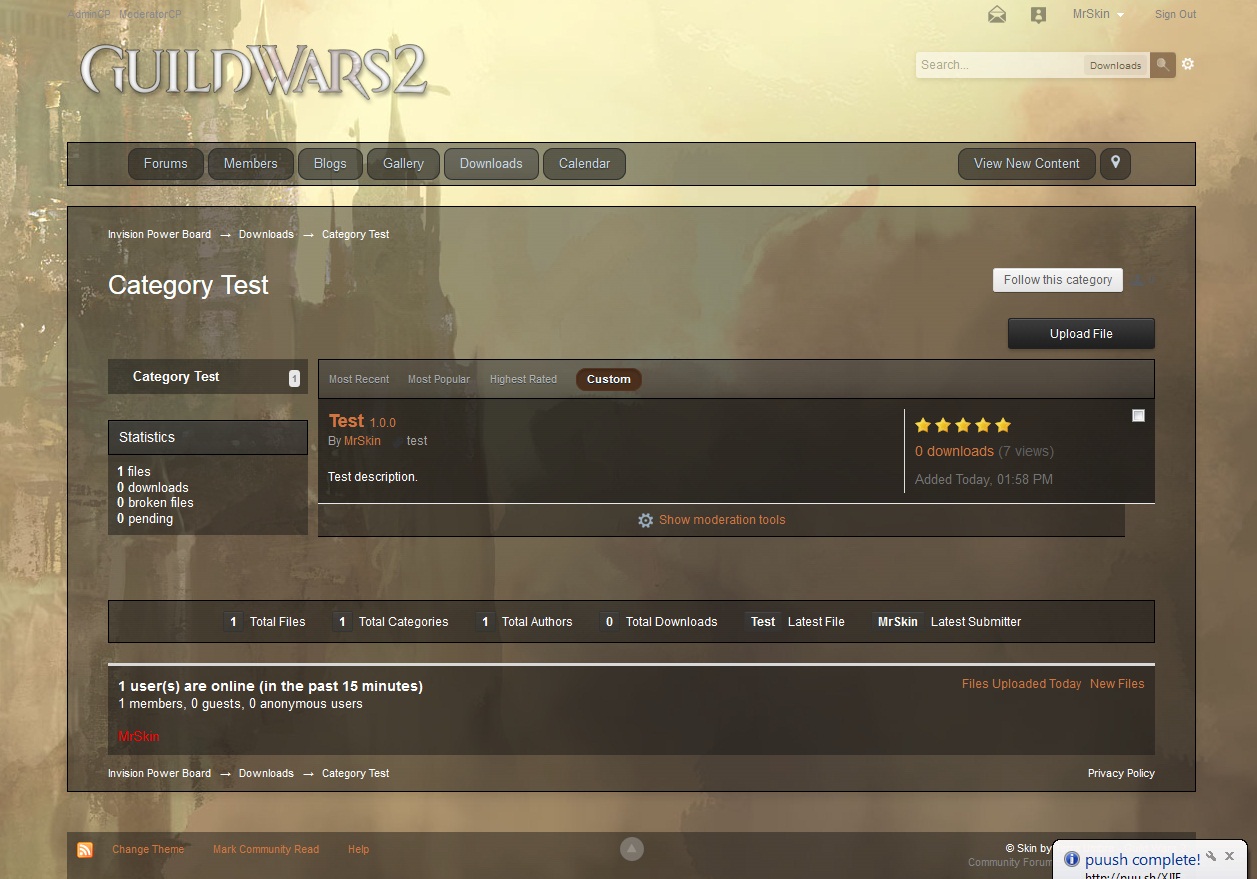Click the wrench icon in puush notification
1257x879 pixels.
1211,857
